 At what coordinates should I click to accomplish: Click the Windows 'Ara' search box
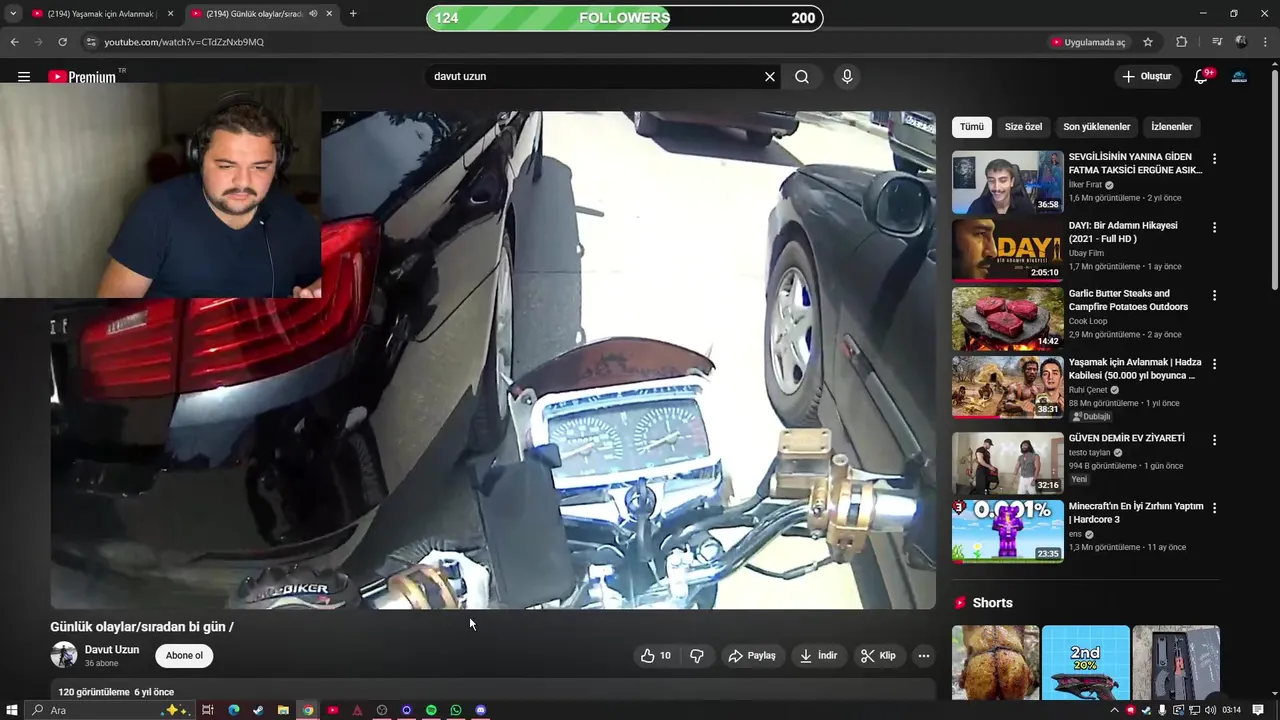(x=110, y=710)
